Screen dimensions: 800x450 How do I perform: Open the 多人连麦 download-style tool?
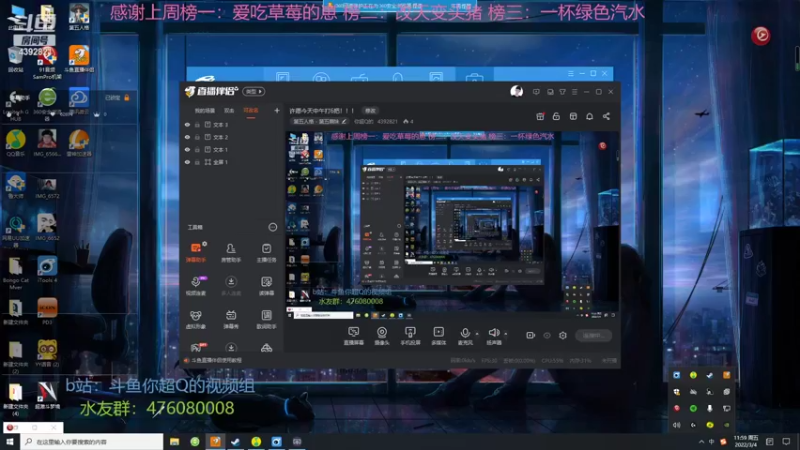(x=231, y=285)
